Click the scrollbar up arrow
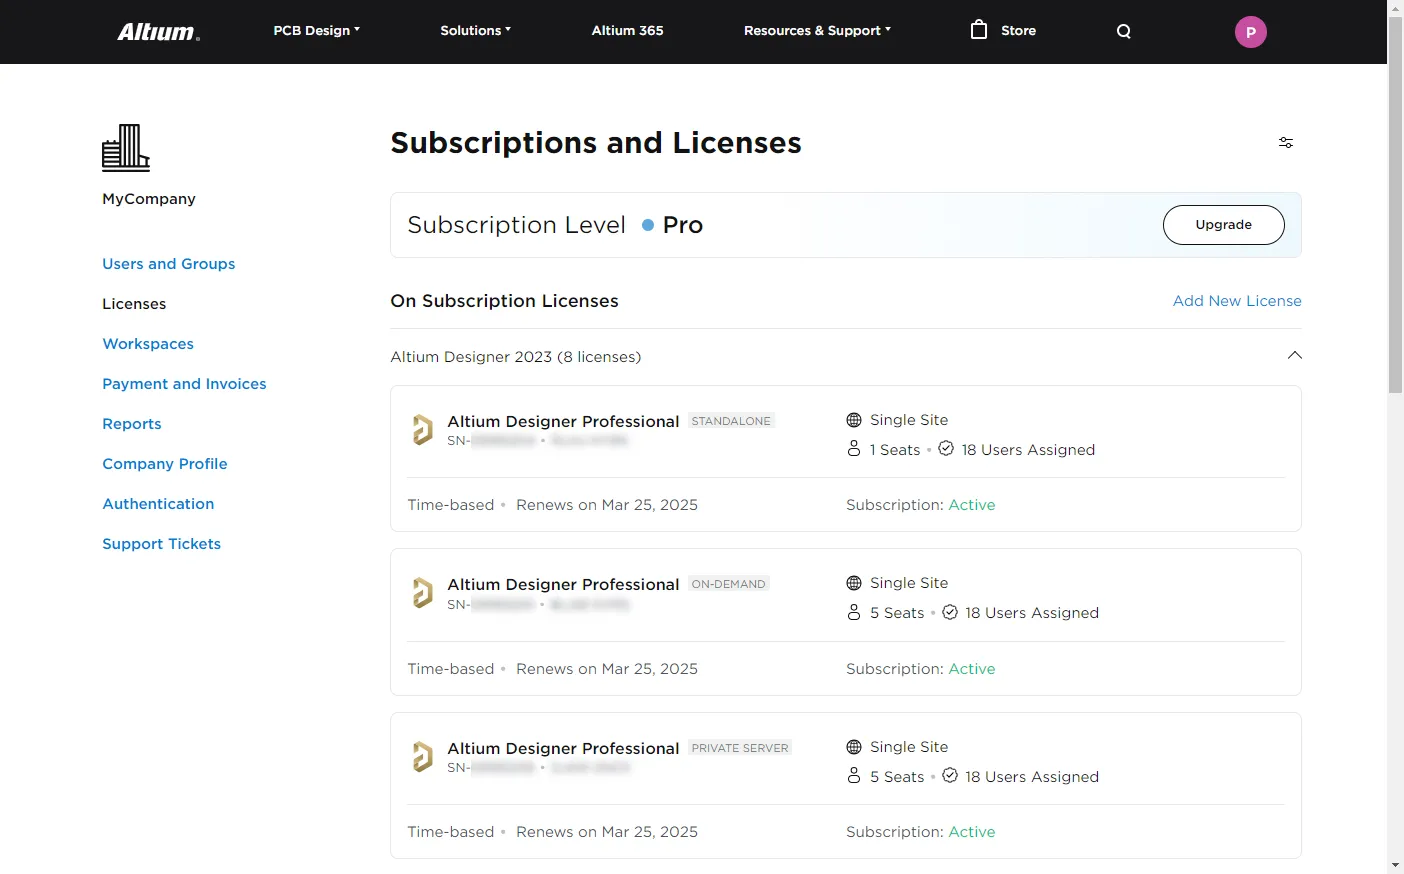This screenshot has width=1404, height=874. pyautogui.click(x=1396, y=8)
